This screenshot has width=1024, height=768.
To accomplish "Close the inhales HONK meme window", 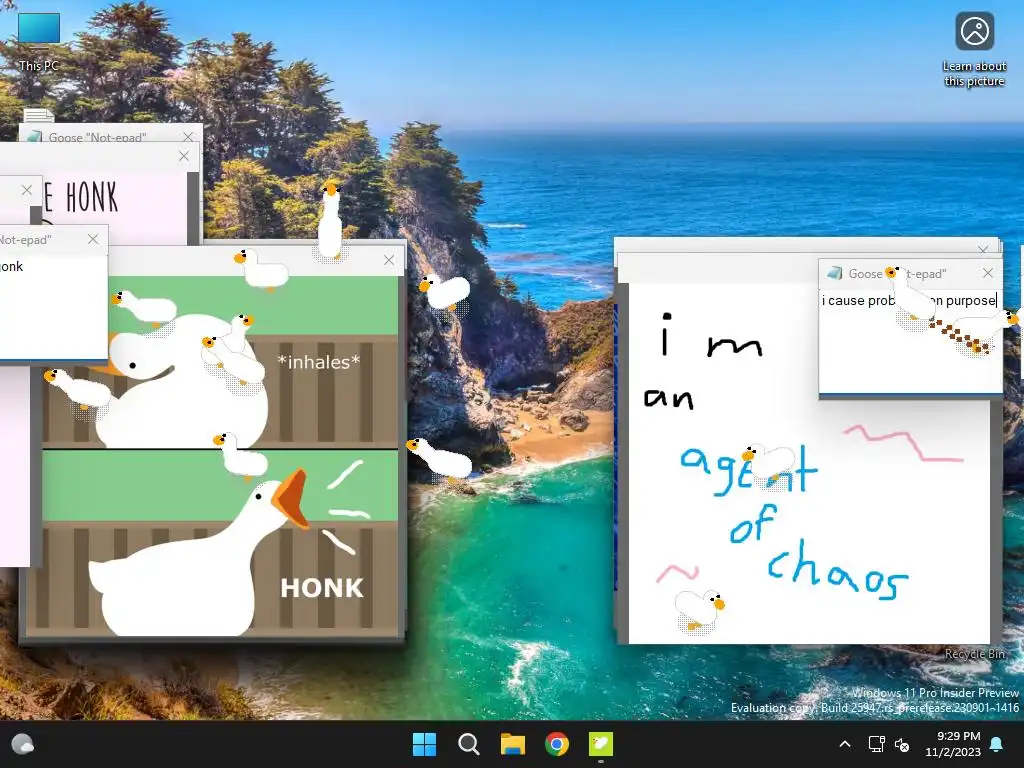I will click(x=389, y=260).
